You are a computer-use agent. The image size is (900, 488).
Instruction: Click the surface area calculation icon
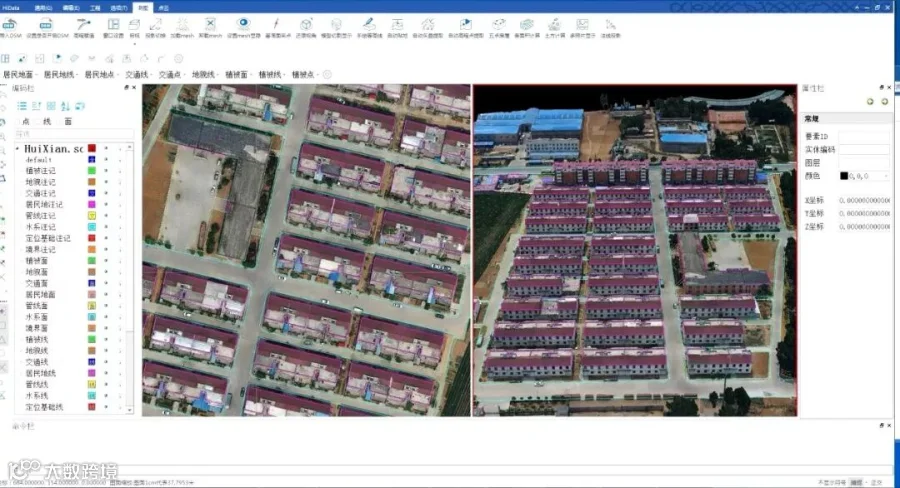click(526, 24)
